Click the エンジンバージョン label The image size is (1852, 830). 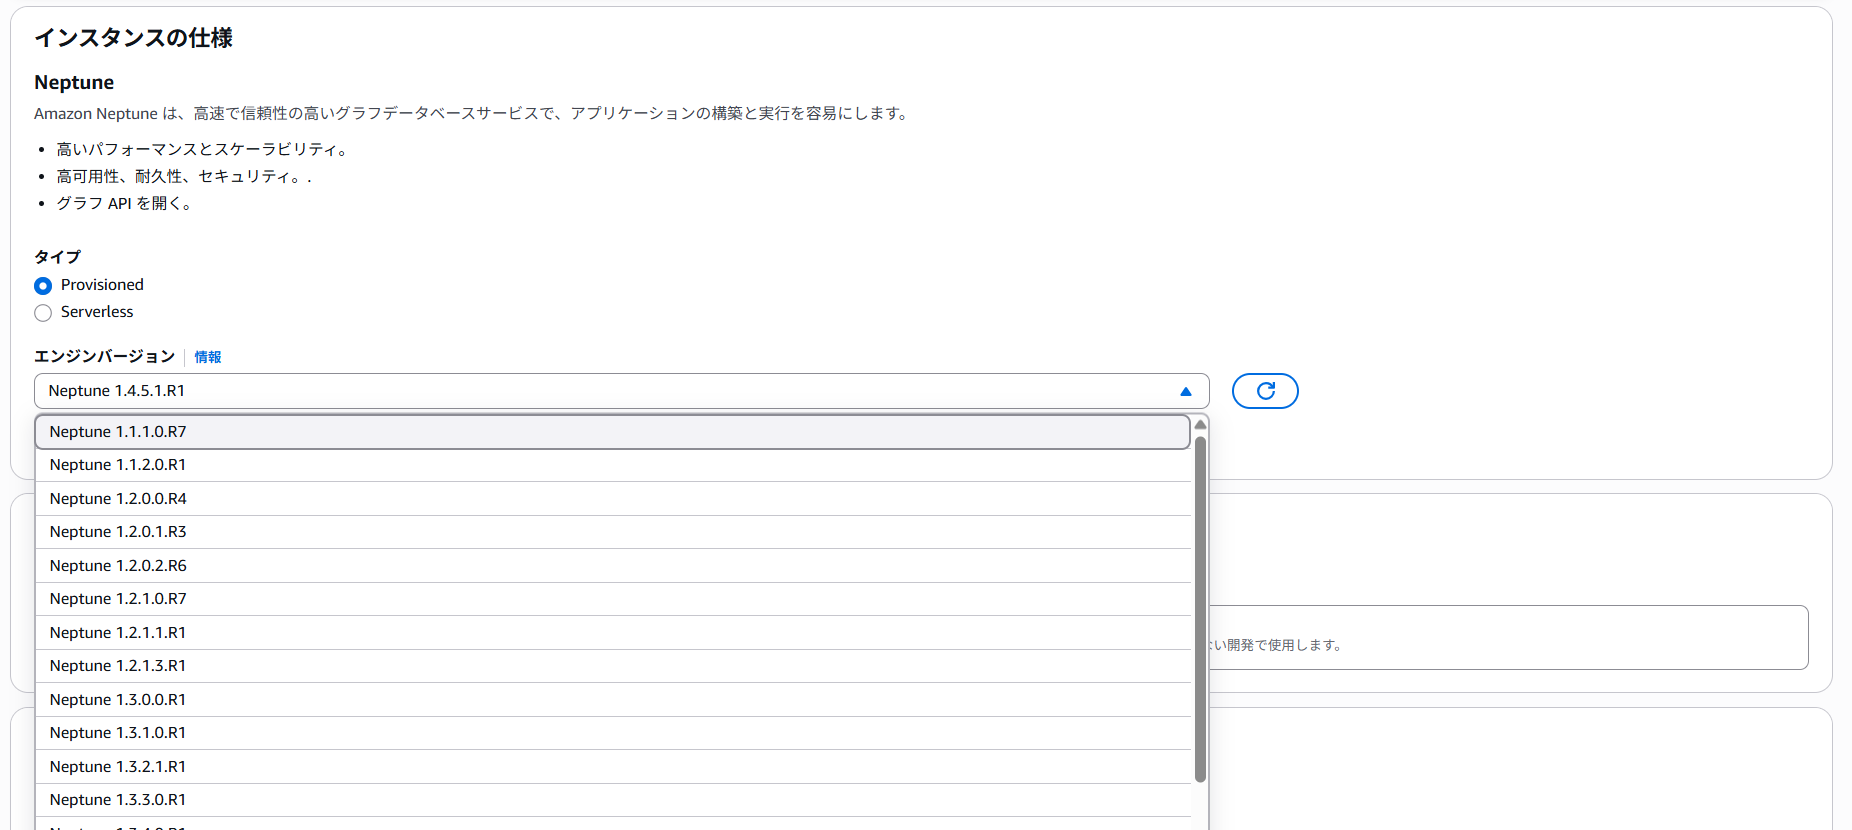(104, 357)
